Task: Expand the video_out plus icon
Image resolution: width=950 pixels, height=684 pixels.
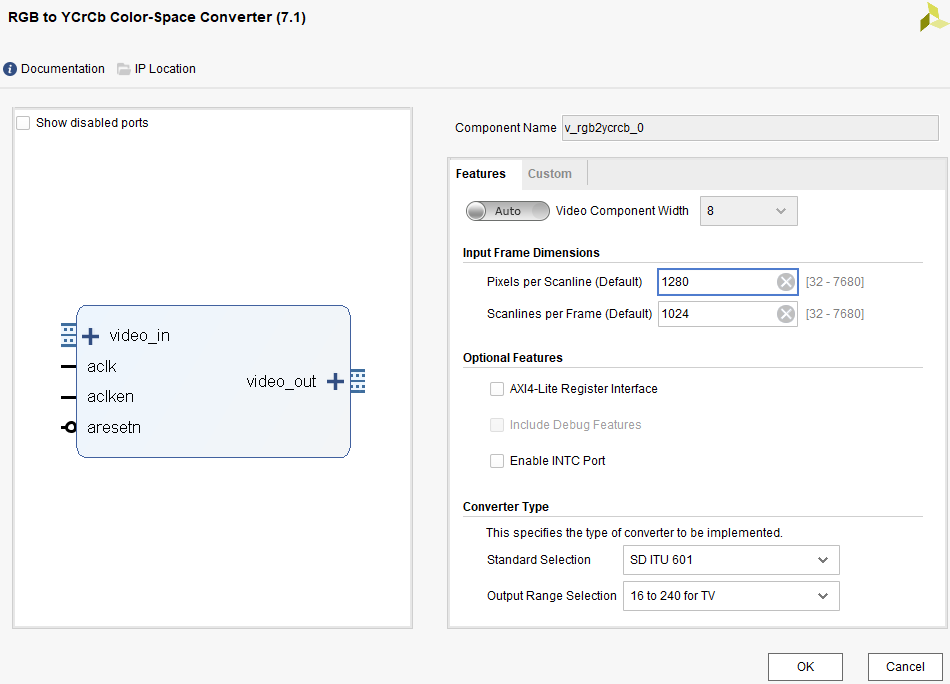Action: tap(335, 381)
